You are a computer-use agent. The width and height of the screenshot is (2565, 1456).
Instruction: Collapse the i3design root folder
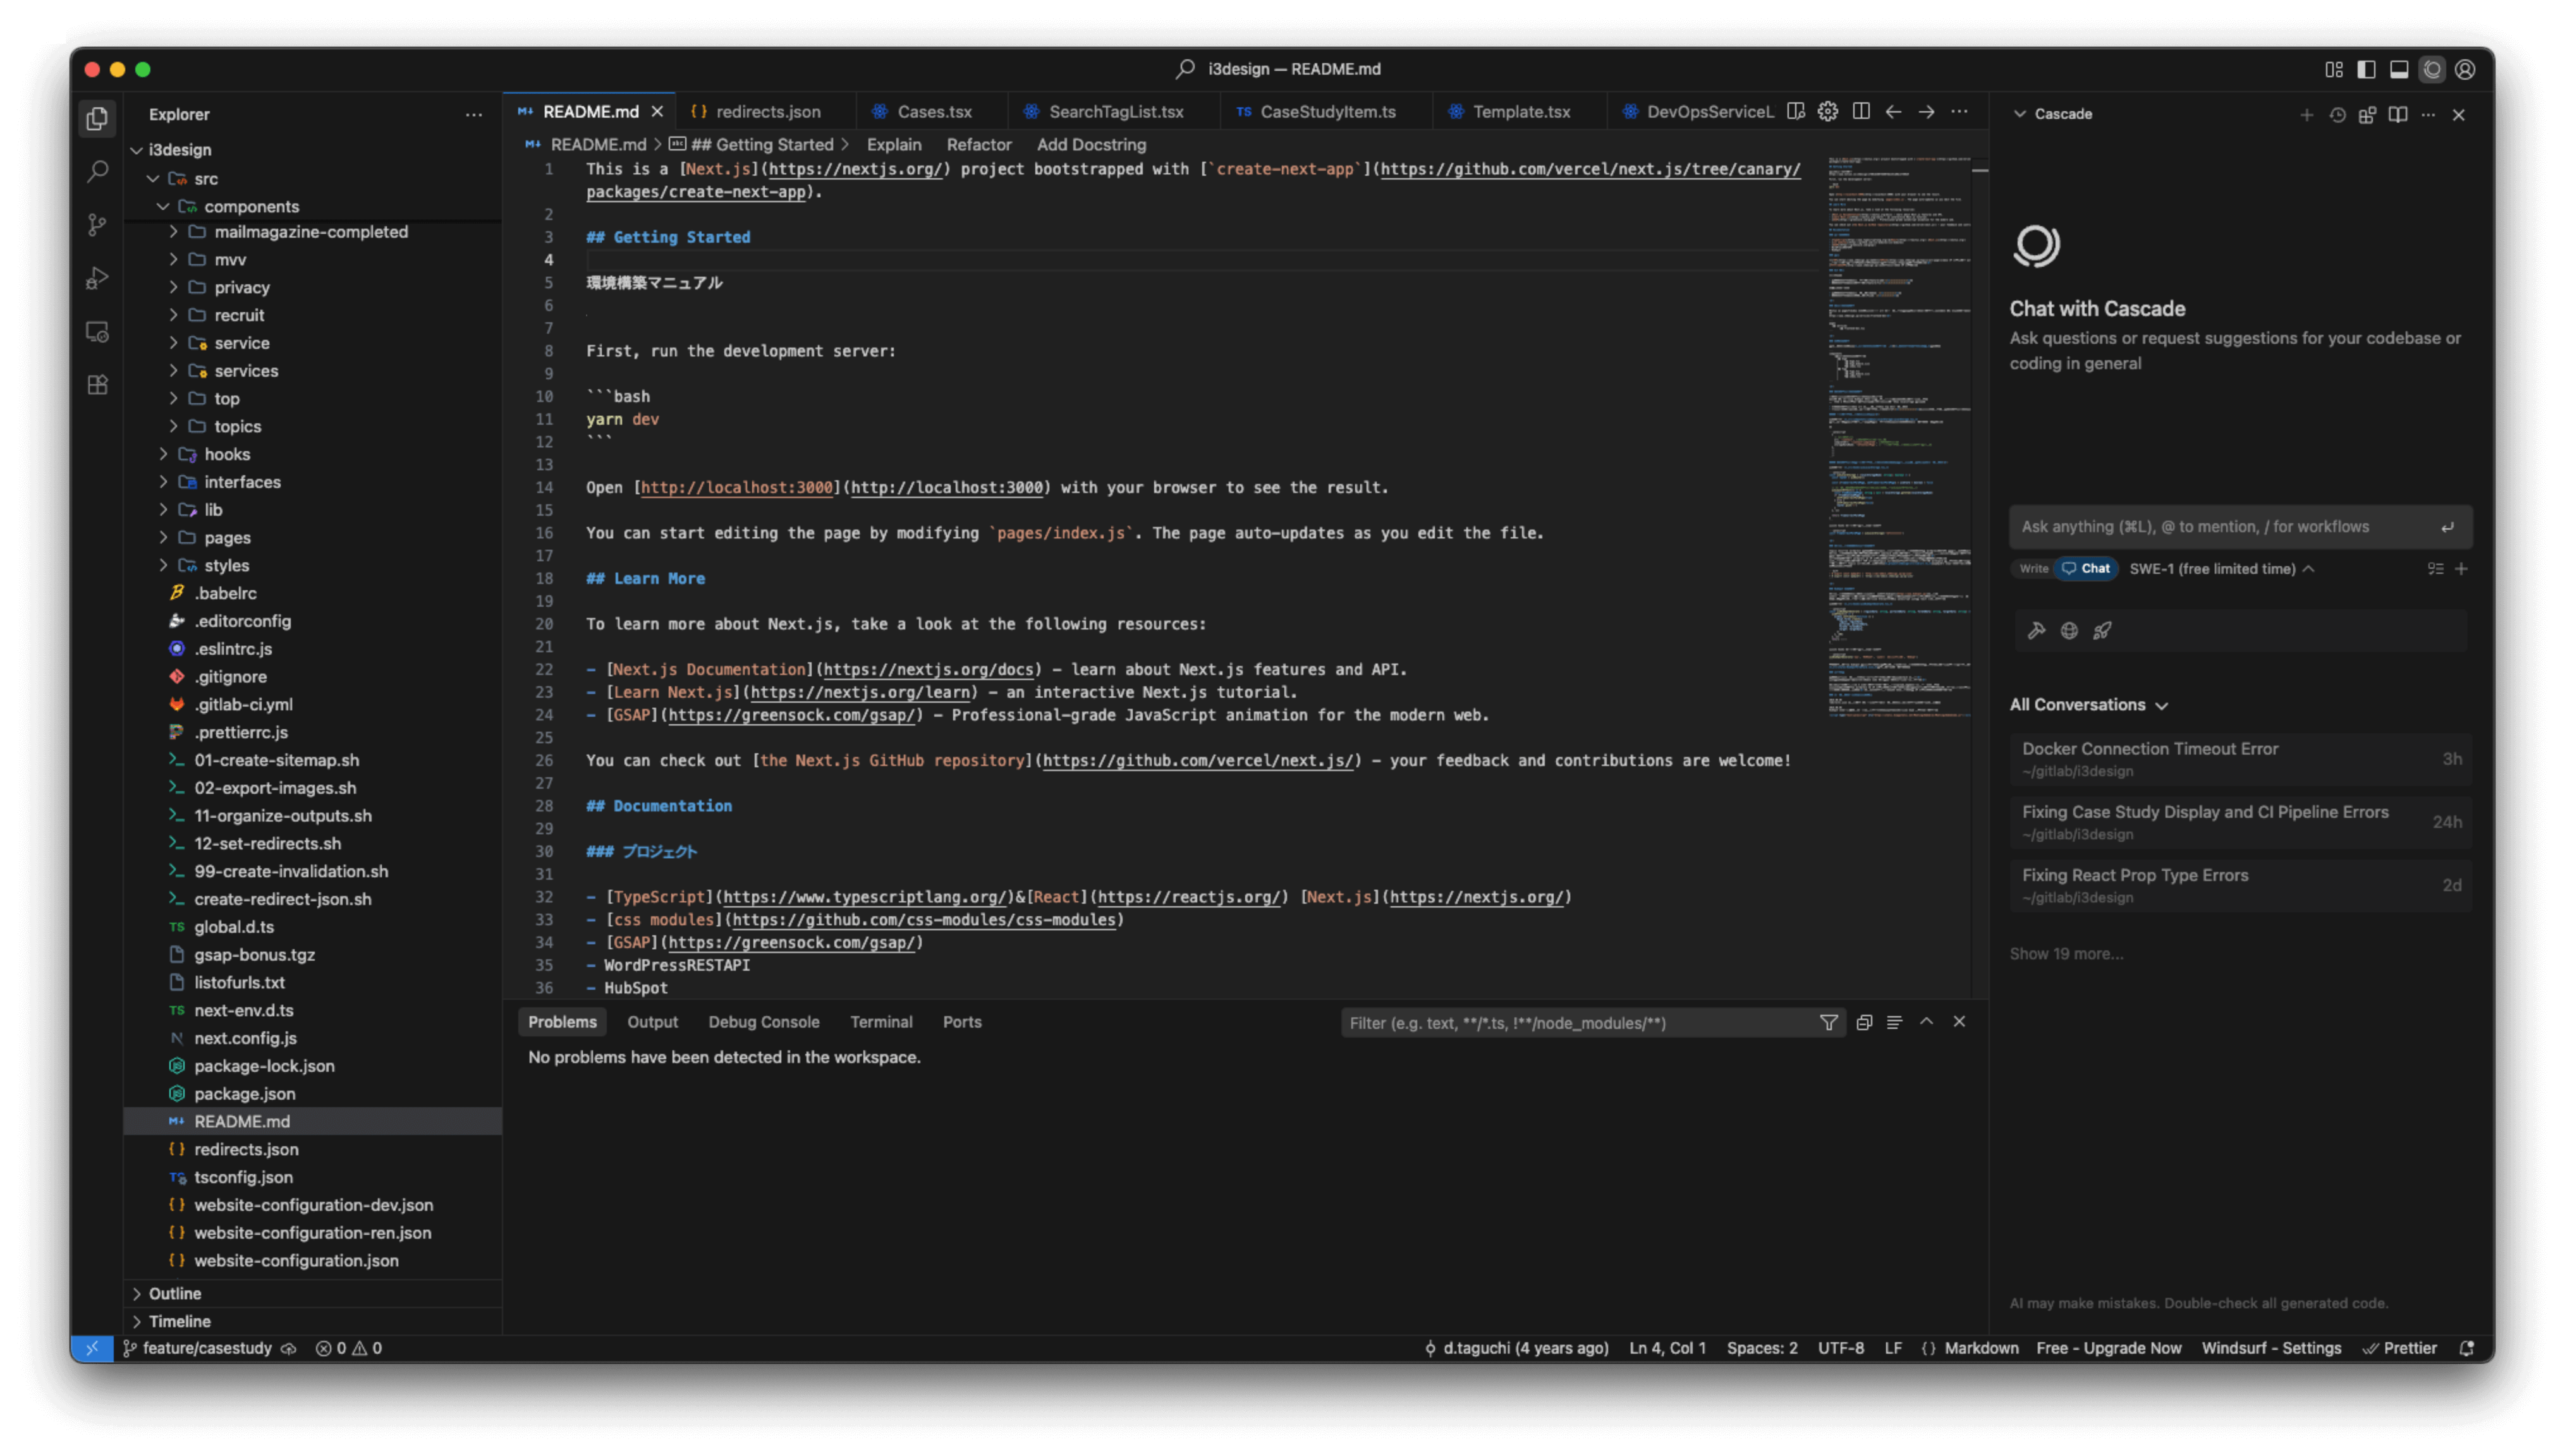pos(179,150)
